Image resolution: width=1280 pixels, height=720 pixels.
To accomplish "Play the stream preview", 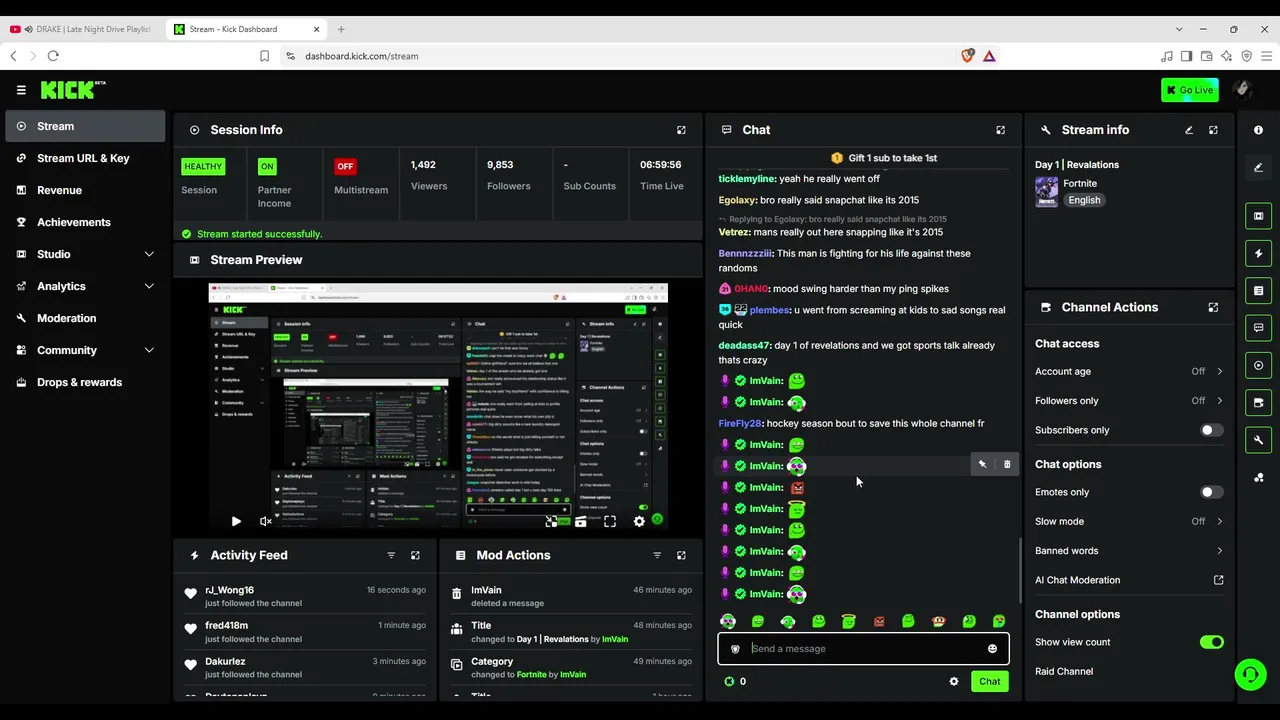I will coord(236,521).
